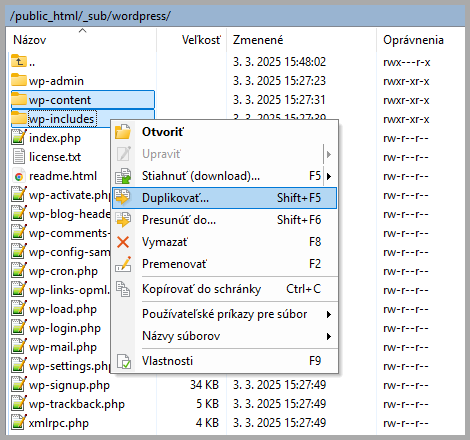Click the properties icon beside Vlastnosti
This screenshot has width=470, height=440.
click(124, 361)
